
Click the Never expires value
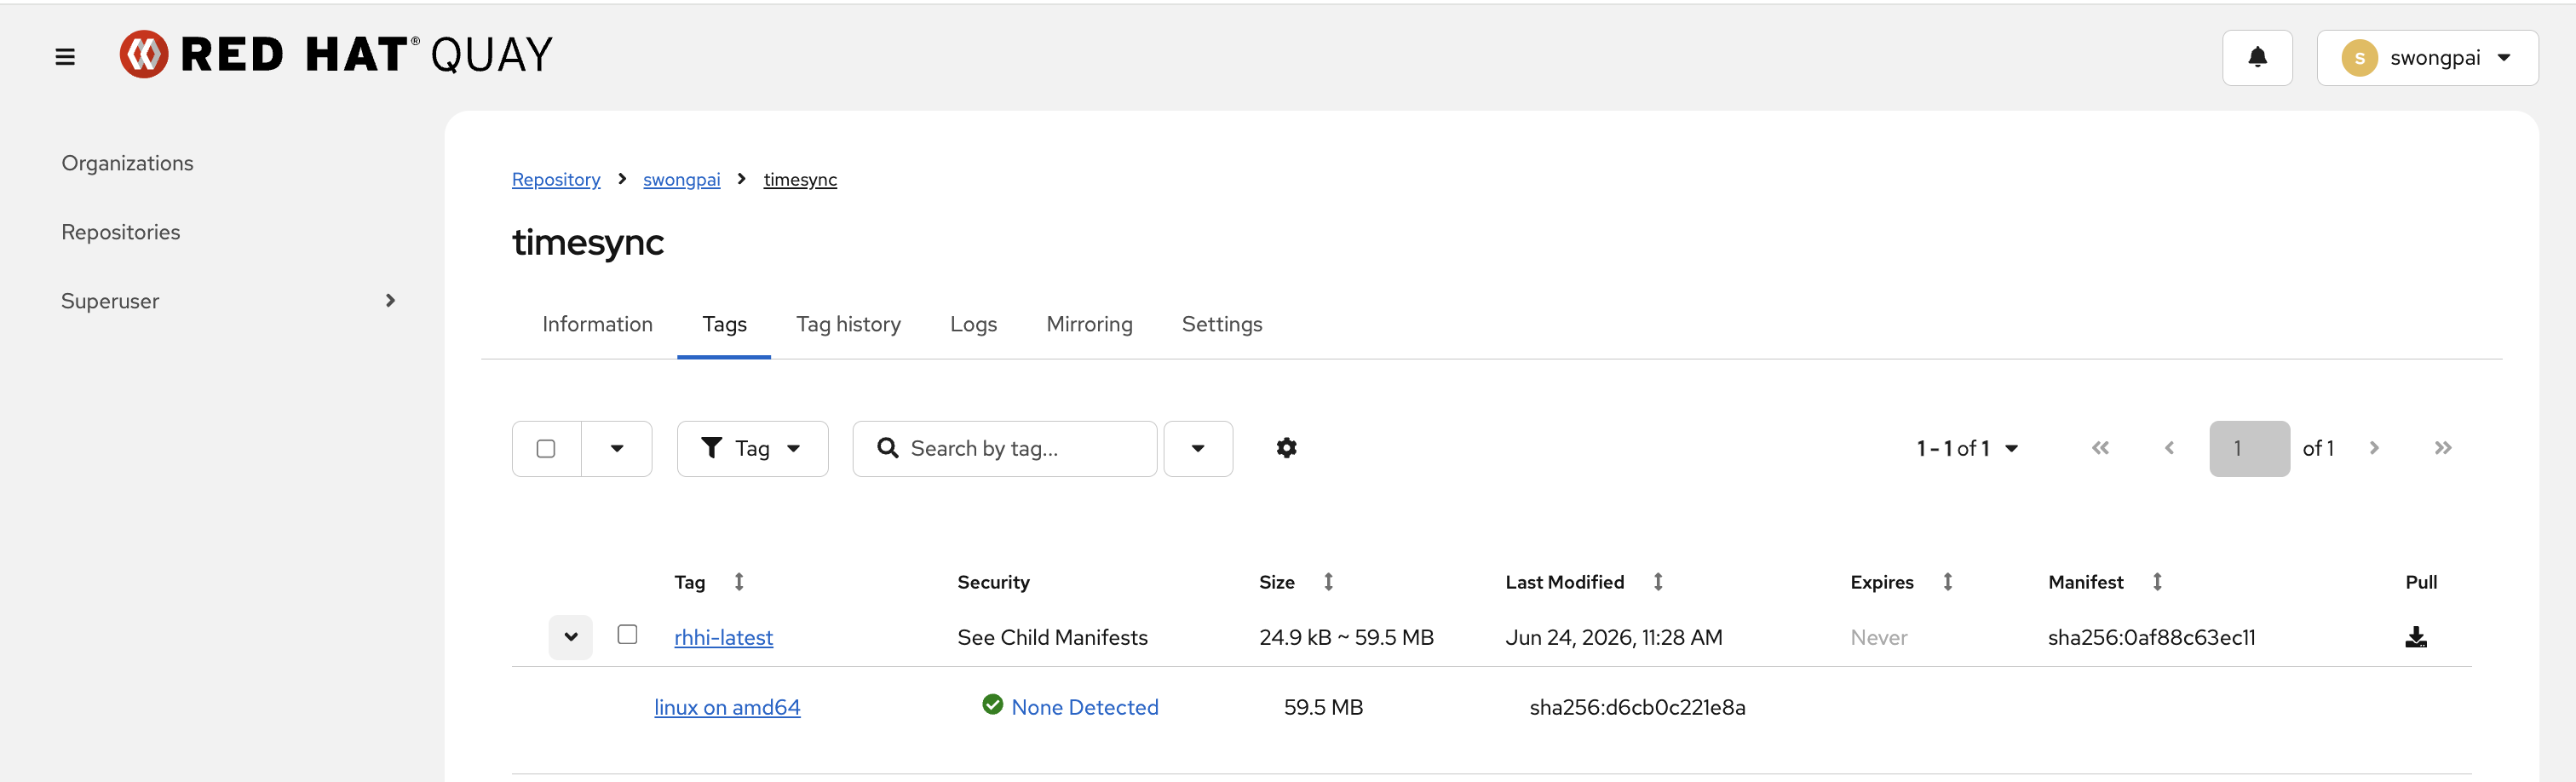tap(1878, 637)
